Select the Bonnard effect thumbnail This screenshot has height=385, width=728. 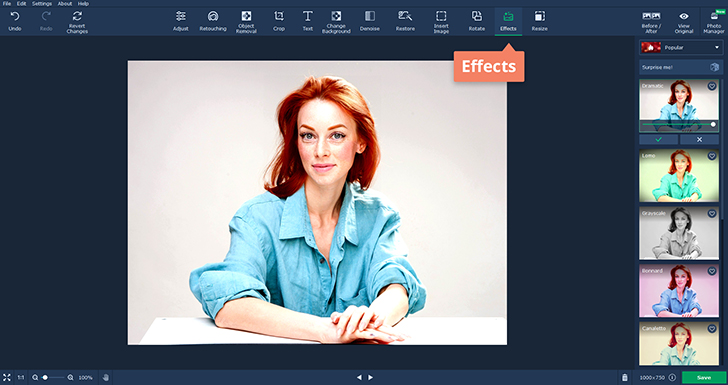pyautogui.click(x=679, y=291)
